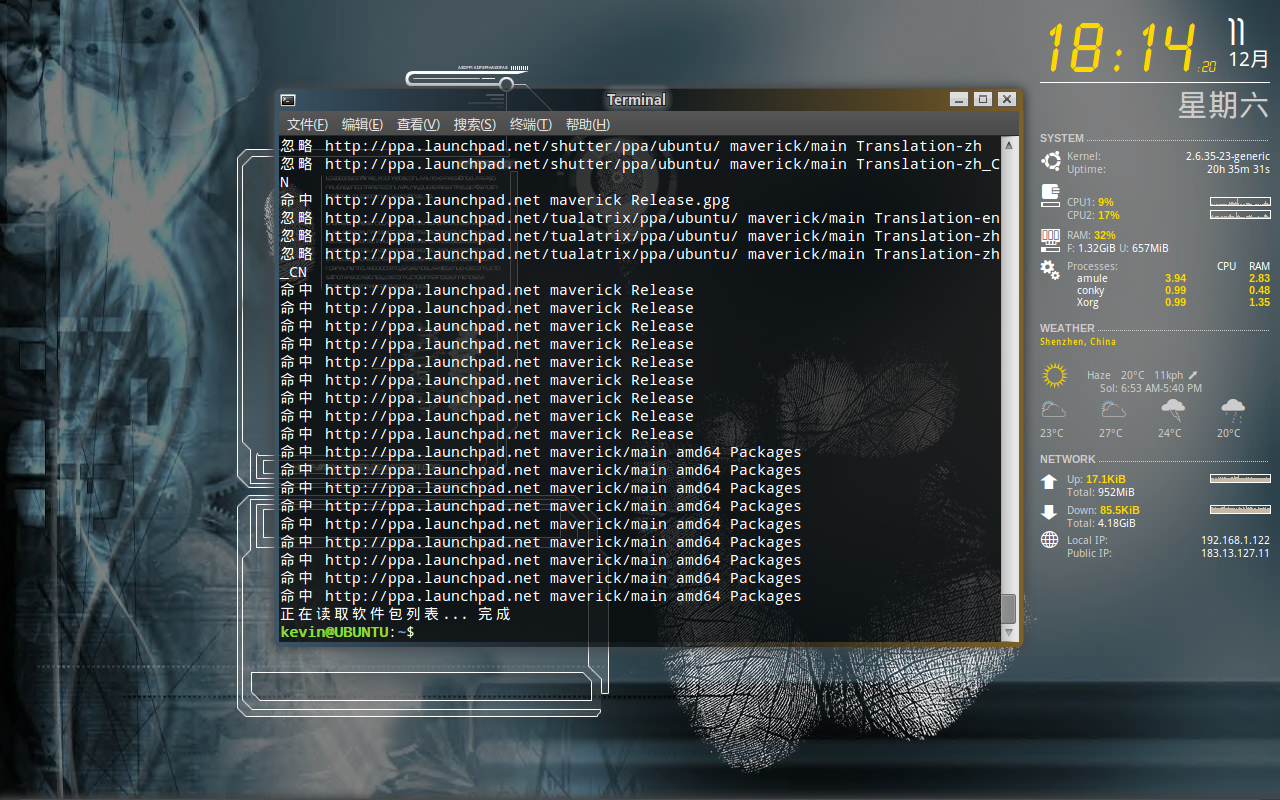Click the public IP 183.13.127.11
1280x800 pixels.
tap(1235, 554)
